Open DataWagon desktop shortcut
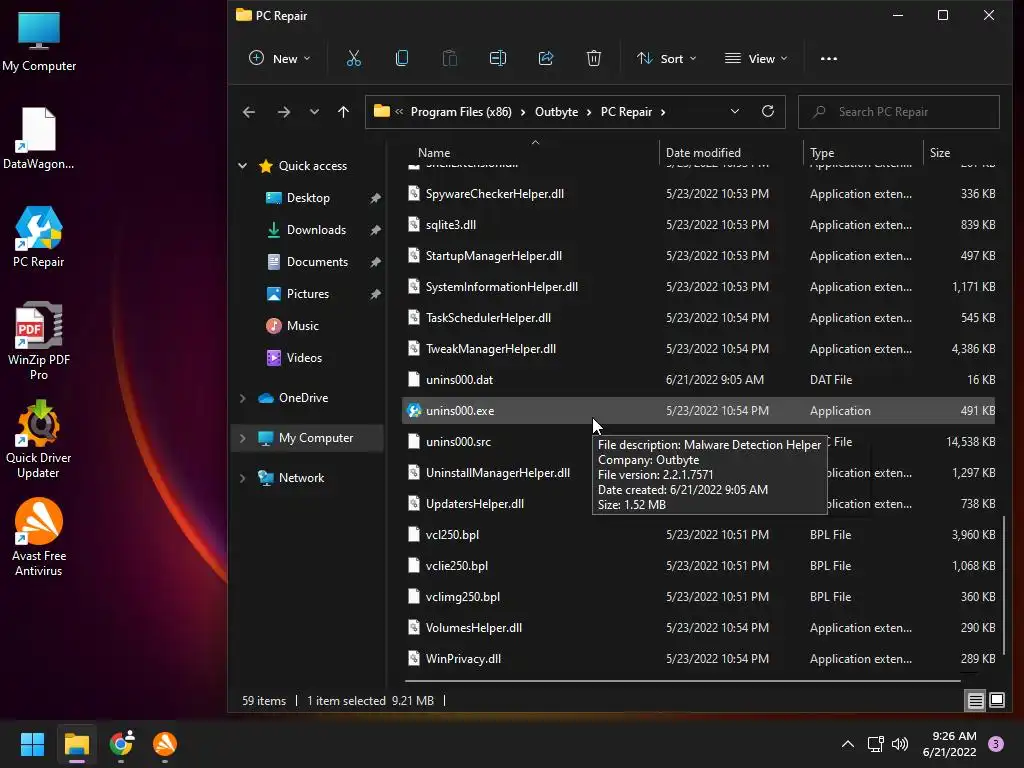 [39, 139]
